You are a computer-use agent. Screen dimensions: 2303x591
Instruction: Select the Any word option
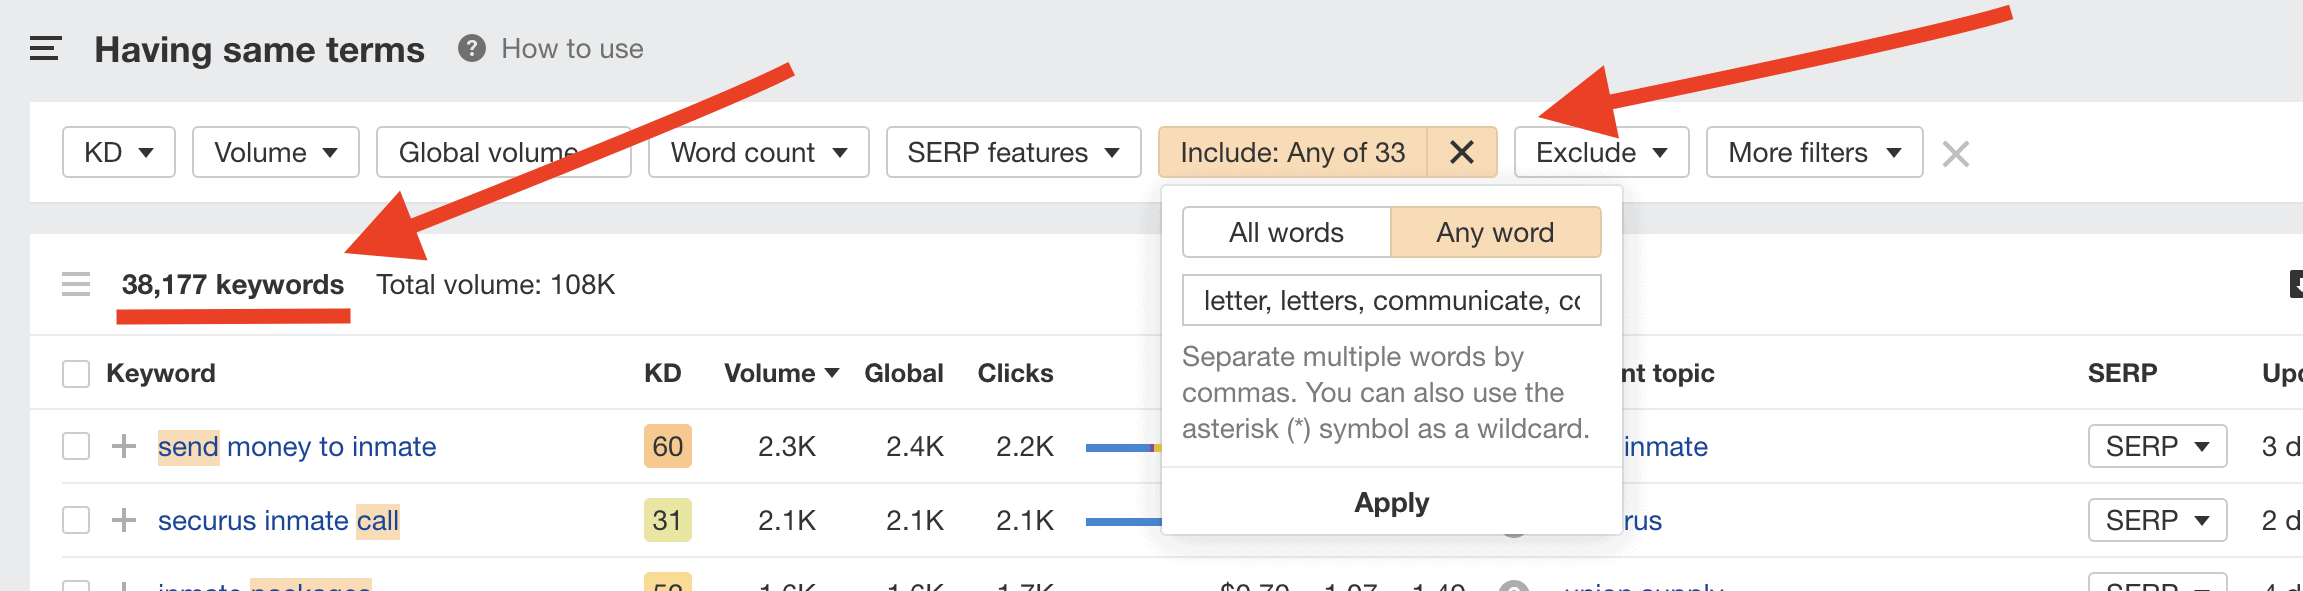pyautogui.click(x=1496, y=232)
